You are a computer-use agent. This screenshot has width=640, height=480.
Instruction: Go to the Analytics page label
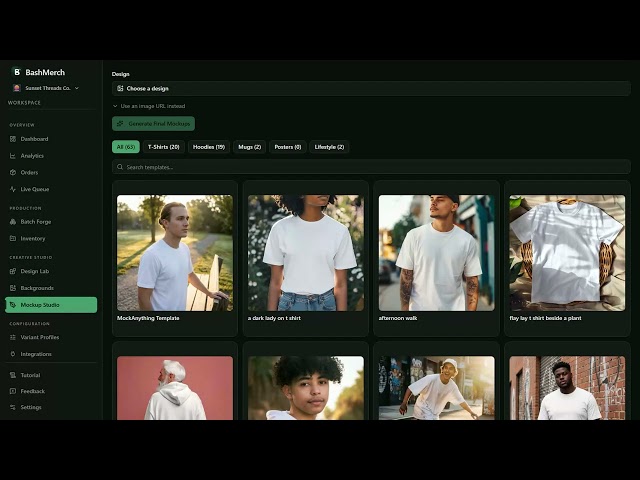(x=32, y=156)
